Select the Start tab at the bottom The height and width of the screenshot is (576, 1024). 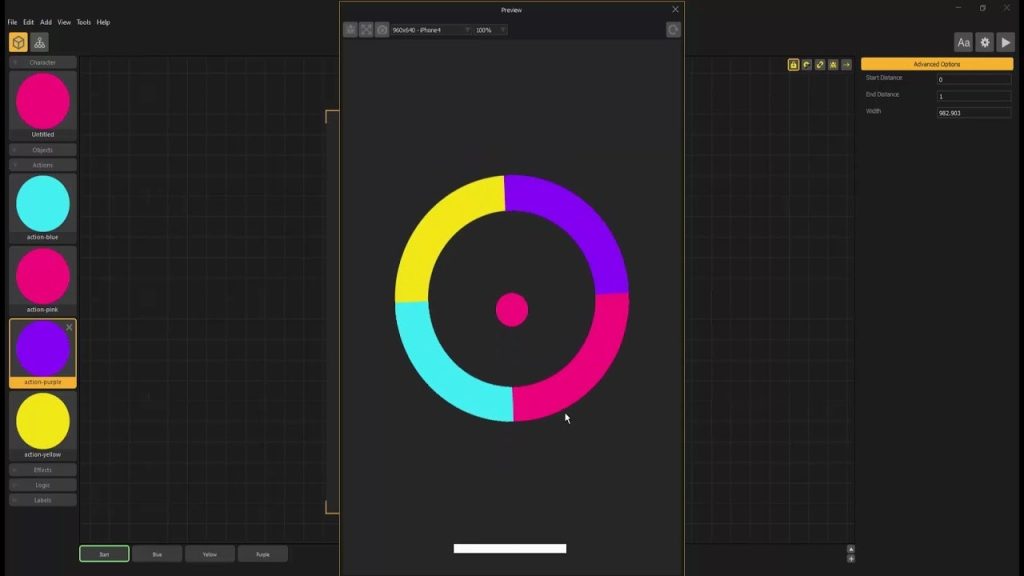(x=104, y=553)
